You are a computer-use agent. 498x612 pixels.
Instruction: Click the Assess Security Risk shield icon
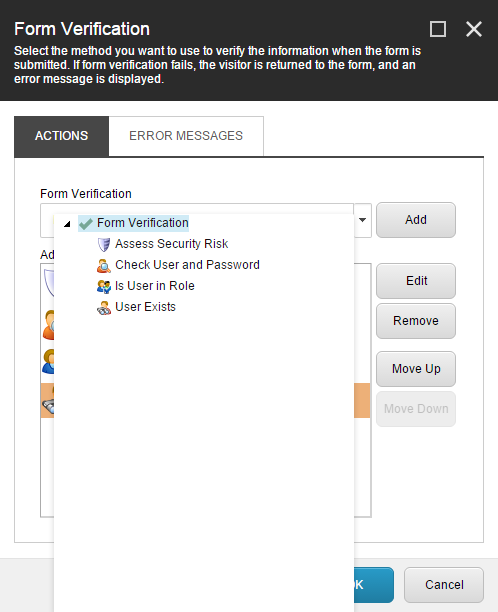[104, 244]
